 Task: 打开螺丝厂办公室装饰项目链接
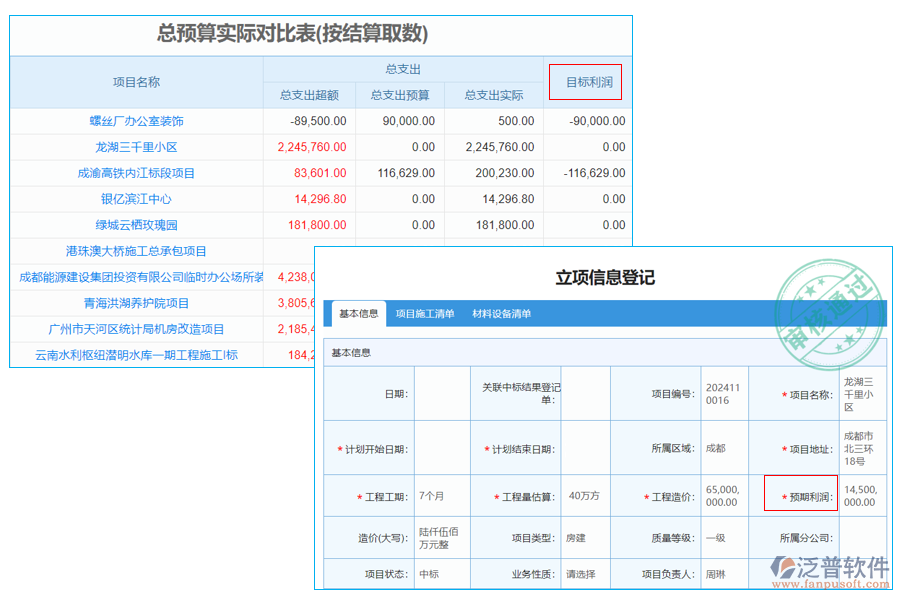pyautogui.click(x=135, y=121)
